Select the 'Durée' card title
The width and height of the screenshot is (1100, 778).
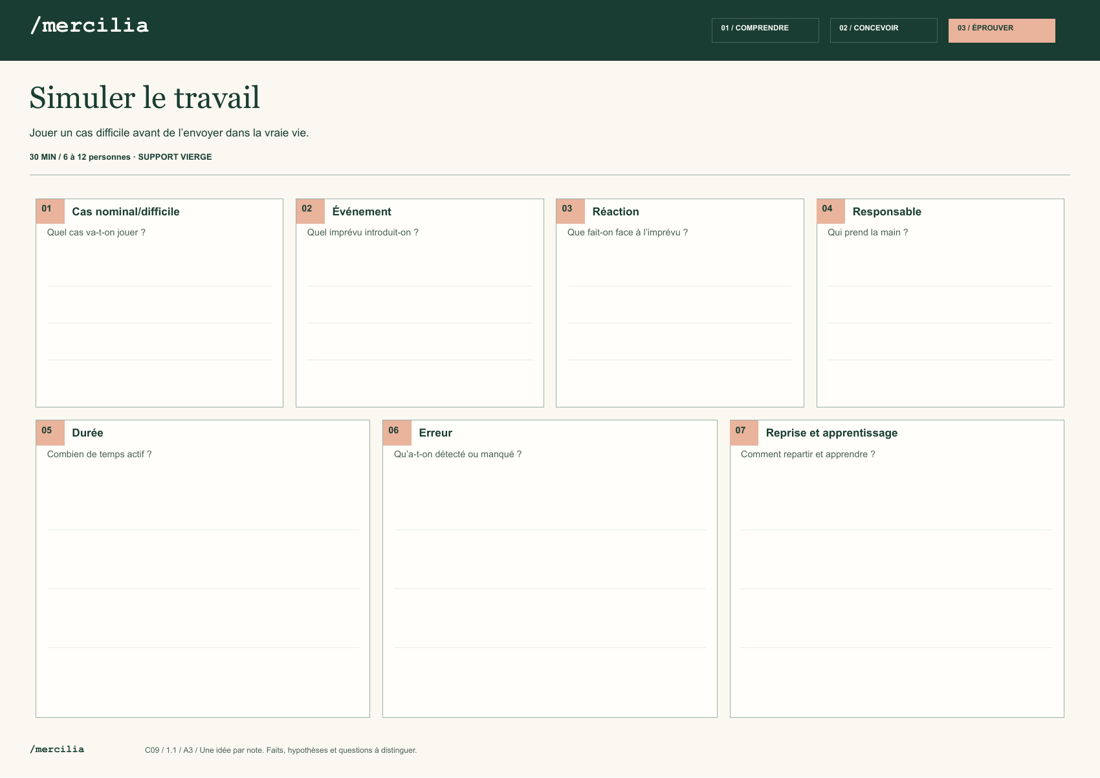click(x=88, y=433)
